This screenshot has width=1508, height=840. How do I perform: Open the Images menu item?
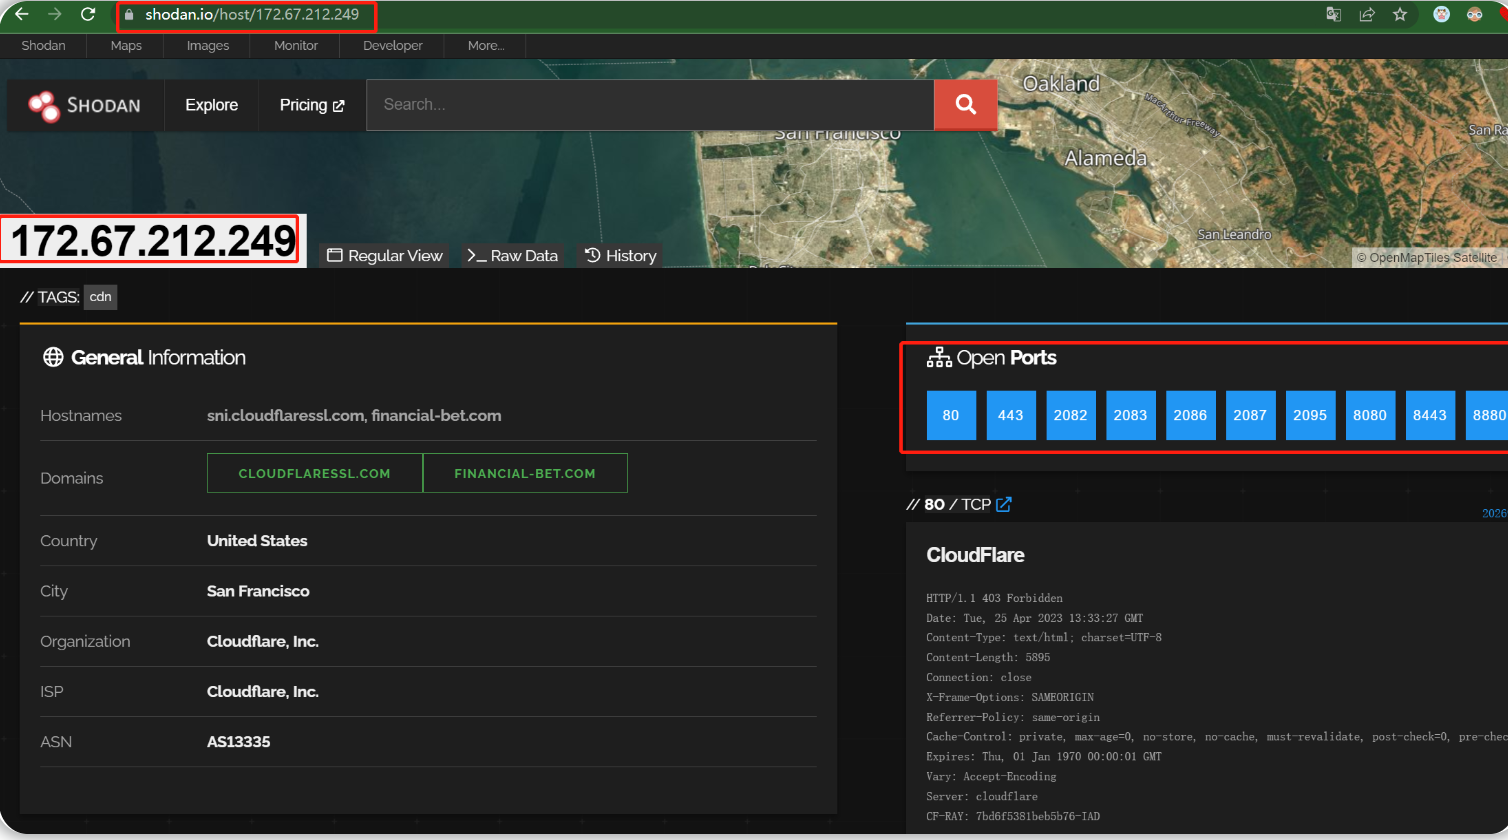208,45
